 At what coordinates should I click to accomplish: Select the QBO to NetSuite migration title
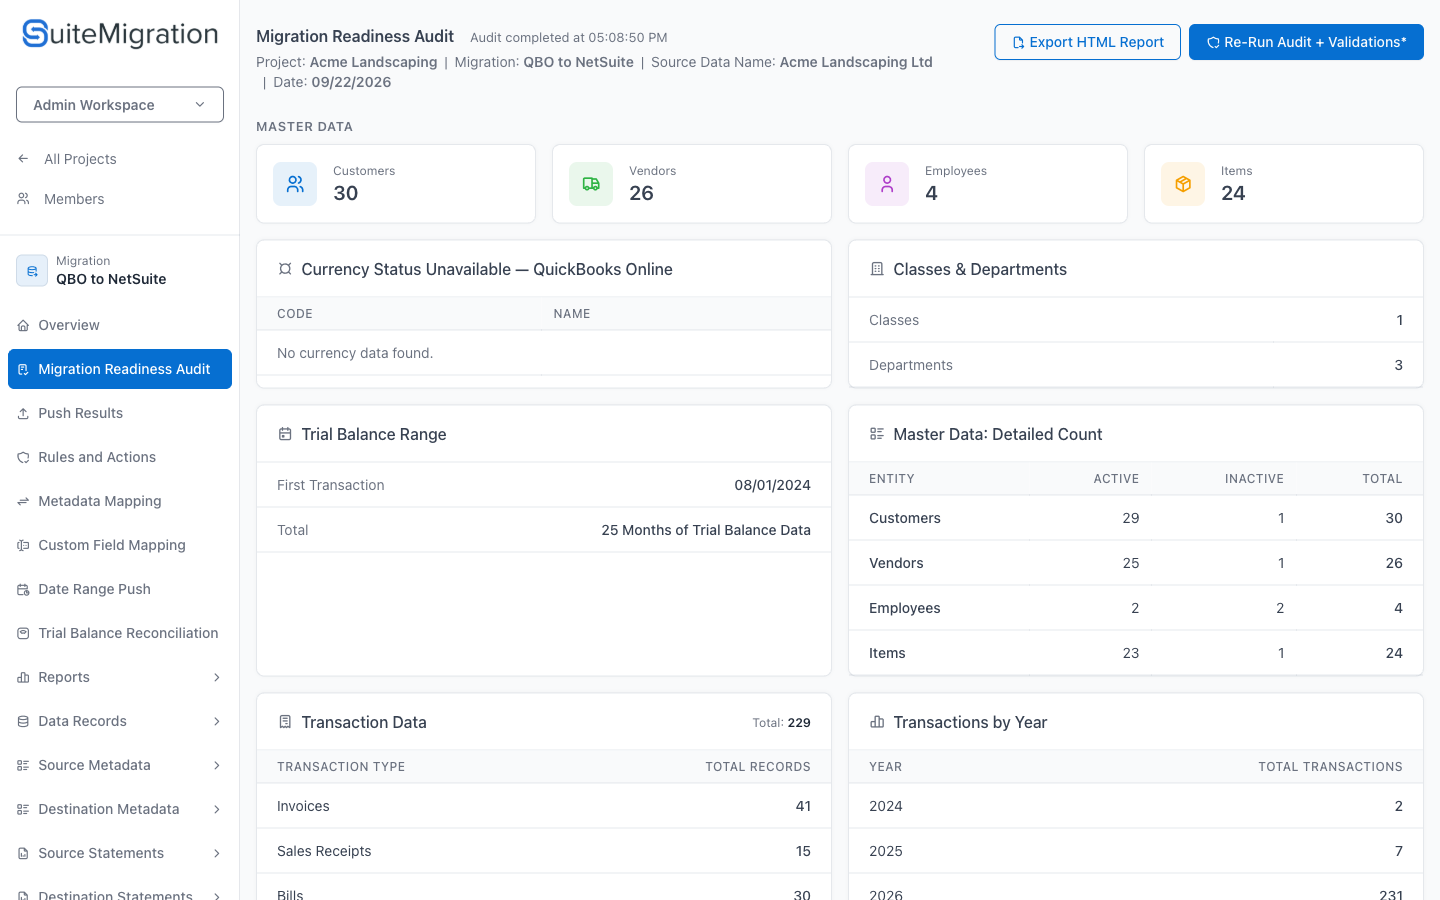111,279
